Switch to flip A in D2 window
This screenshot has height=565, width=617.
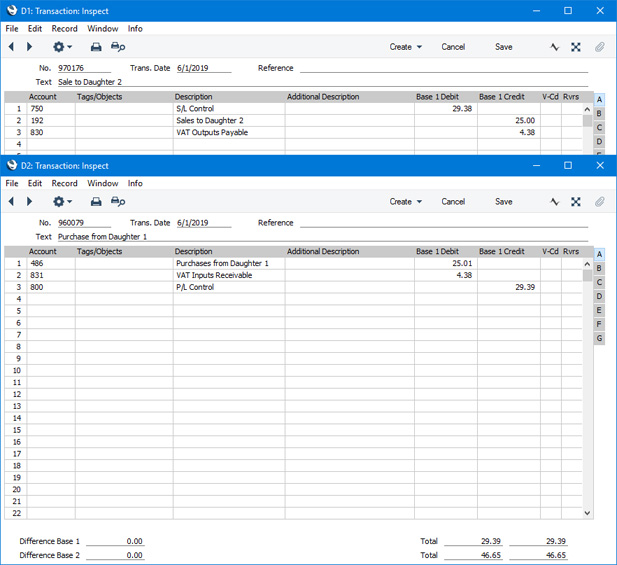point(599,254)
